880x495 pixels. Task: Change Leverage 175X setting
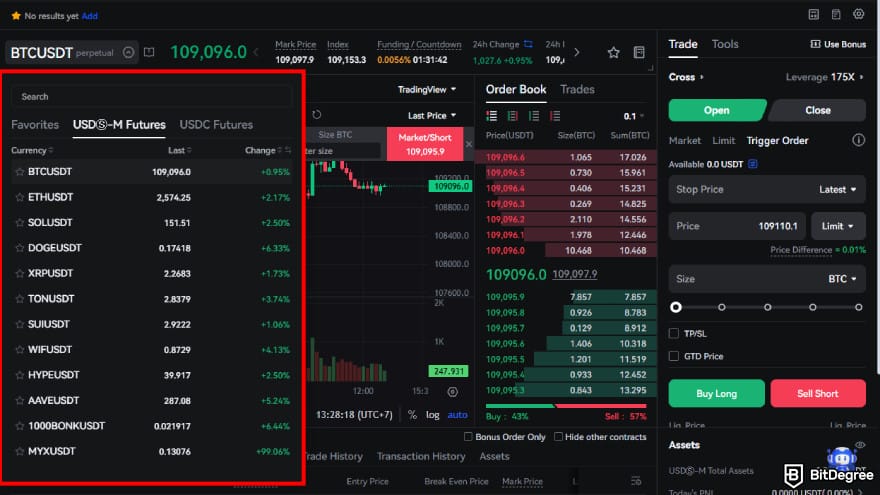pyautogui.click(x=824, y=77)
